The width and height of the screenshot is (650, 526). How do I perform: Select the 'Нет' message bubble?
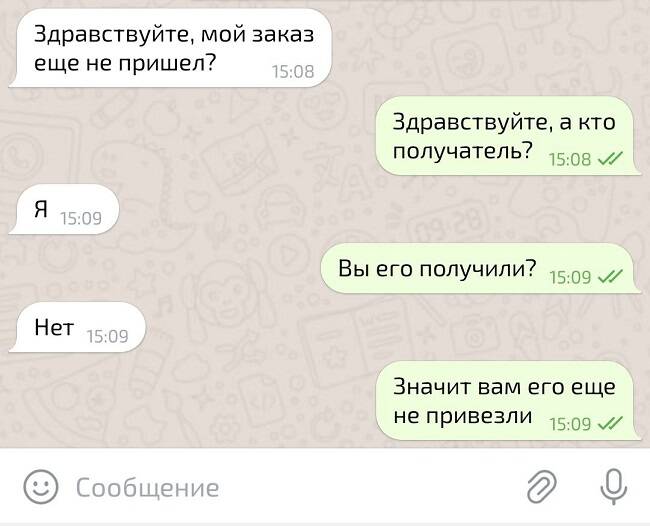click(x=78, y=327)
